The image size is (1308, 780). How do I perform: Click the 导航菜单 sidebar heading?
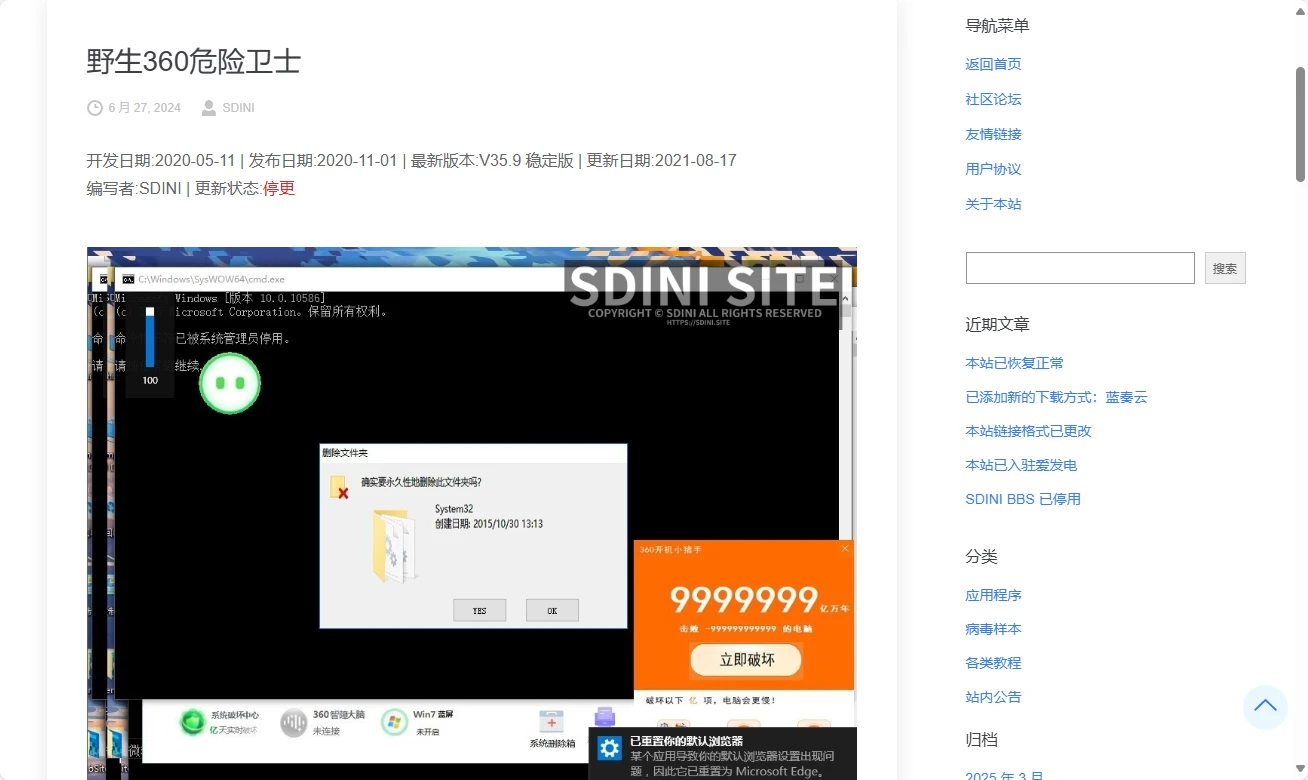997,26
